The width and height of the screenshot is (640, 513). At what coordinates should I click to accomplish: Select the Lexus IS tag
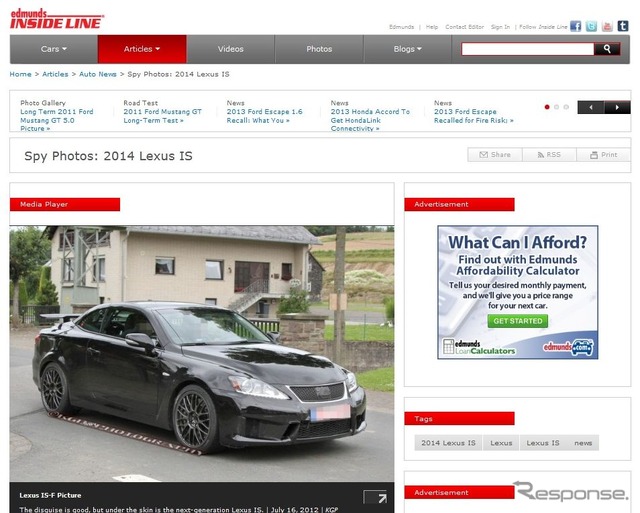[542, 443]
